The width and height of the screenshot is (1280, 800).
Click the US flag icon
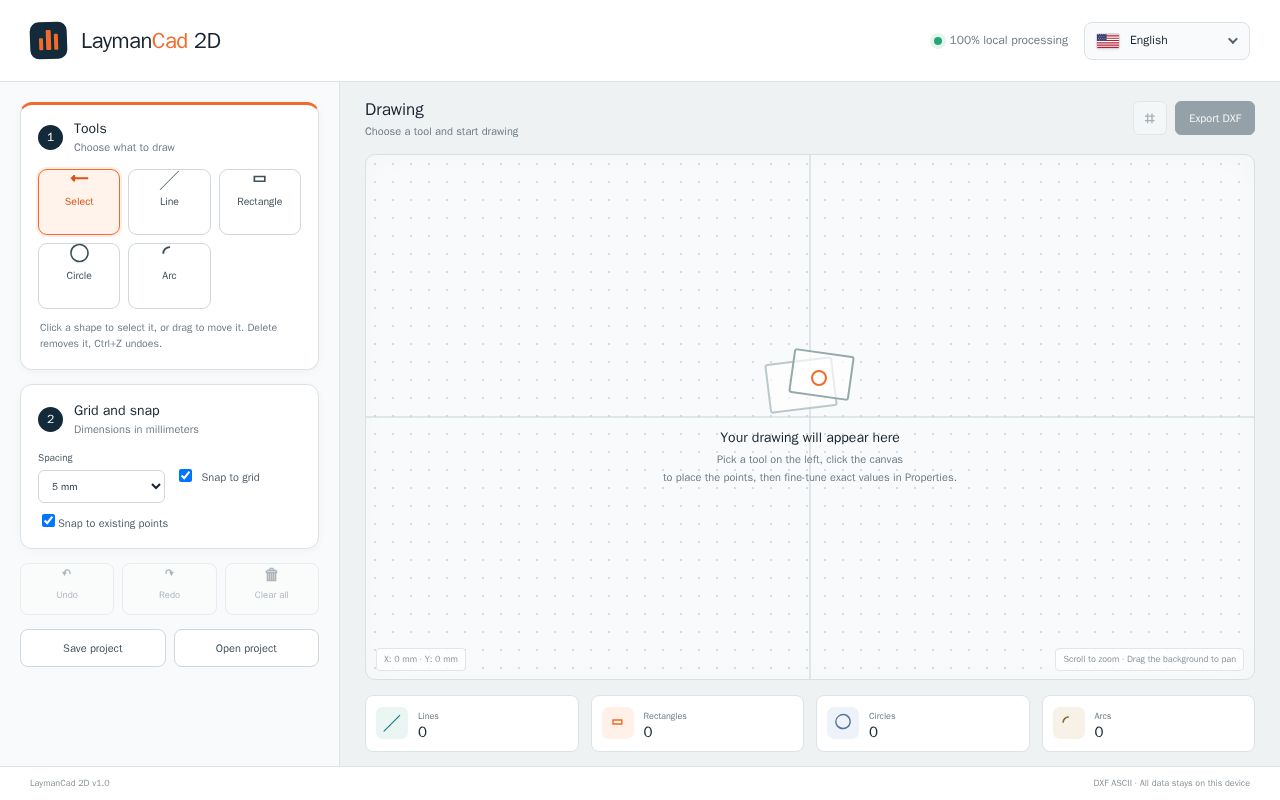(x=1108, y=41)
